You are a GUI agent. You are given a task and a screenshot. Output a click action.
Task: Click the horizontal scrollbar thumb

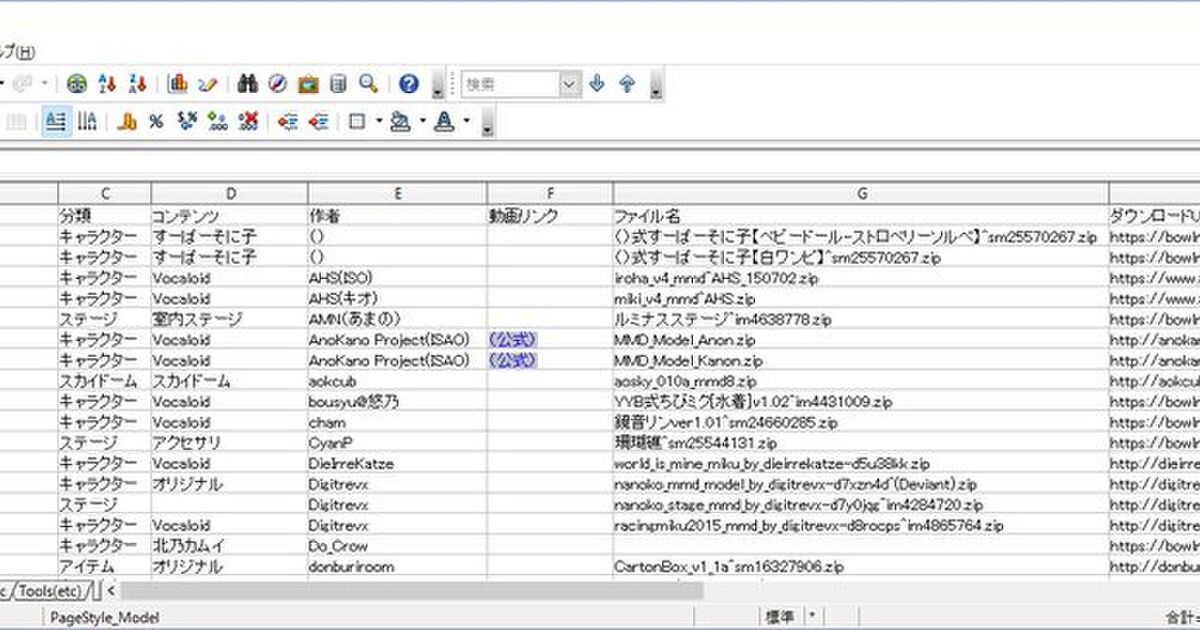pos(412,590)
